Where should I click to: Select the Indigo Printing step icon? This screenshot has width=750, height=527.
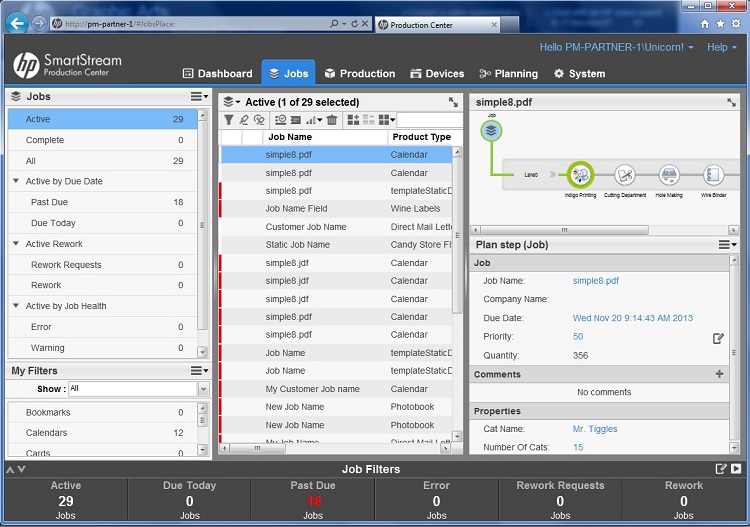(580, 175)
